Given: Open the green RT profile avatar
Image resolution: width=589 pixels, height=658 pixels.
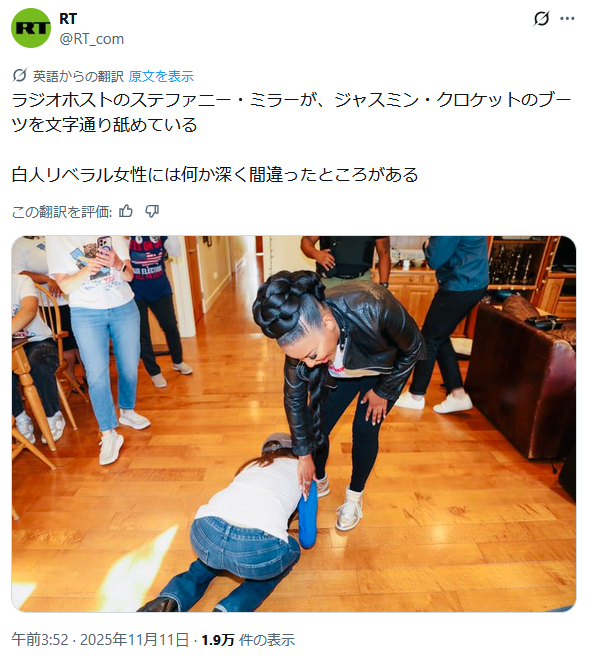Looking at the screenshot, I should [31, 28].
